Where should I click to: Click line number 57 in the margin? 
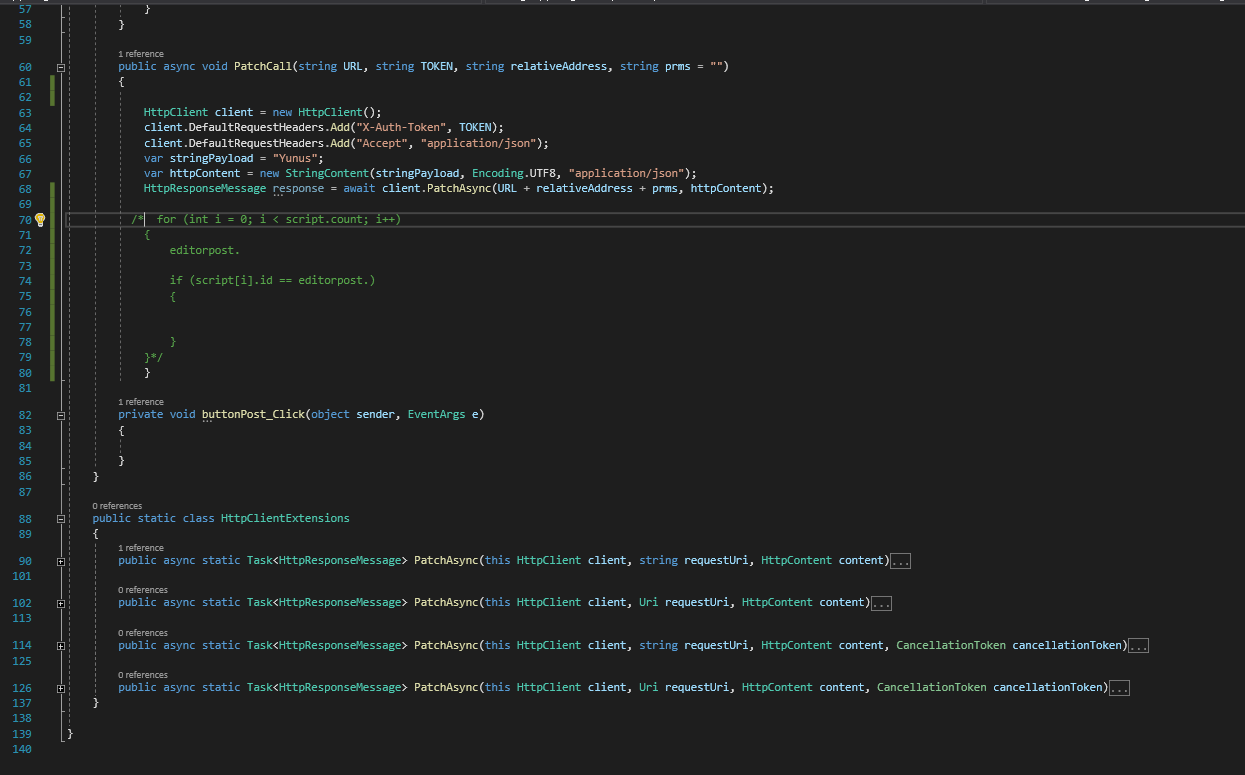[25, 8]
